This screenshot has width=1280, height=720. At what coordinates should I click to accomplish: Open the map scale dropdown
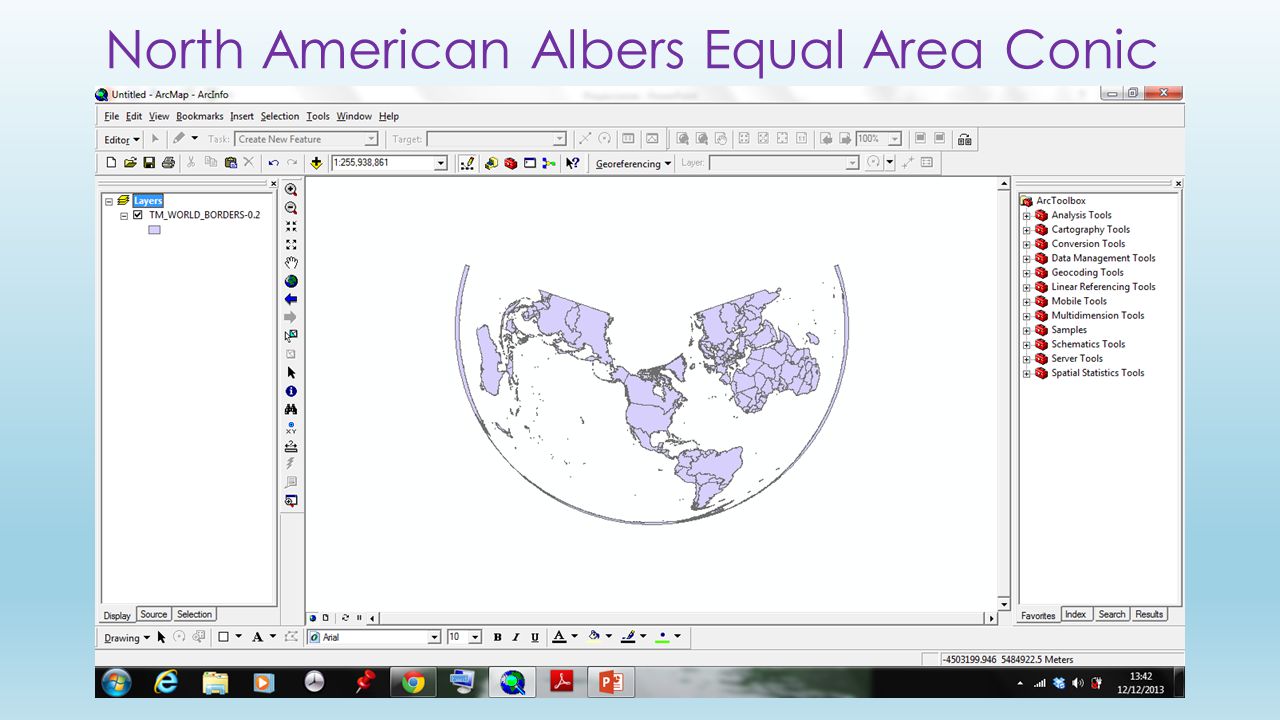pos(441,163)
